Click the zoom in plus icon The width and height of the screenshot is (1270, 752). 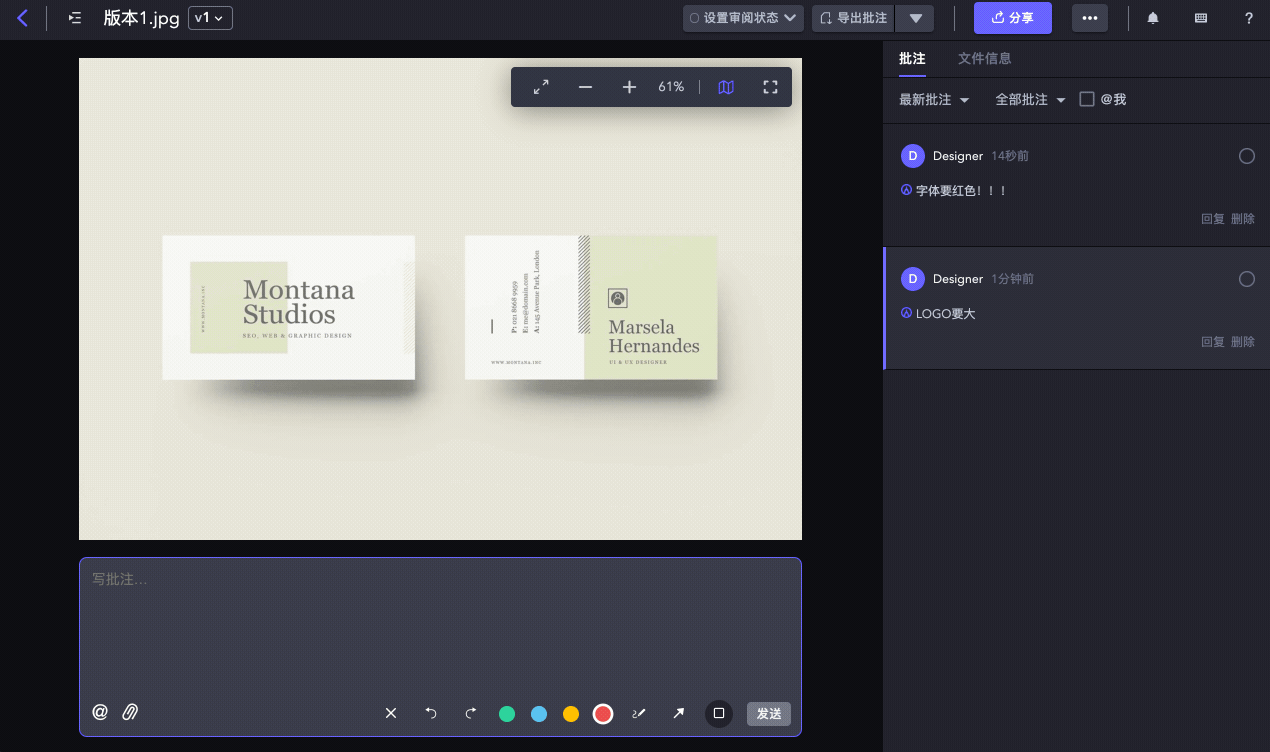pos(629,88)
